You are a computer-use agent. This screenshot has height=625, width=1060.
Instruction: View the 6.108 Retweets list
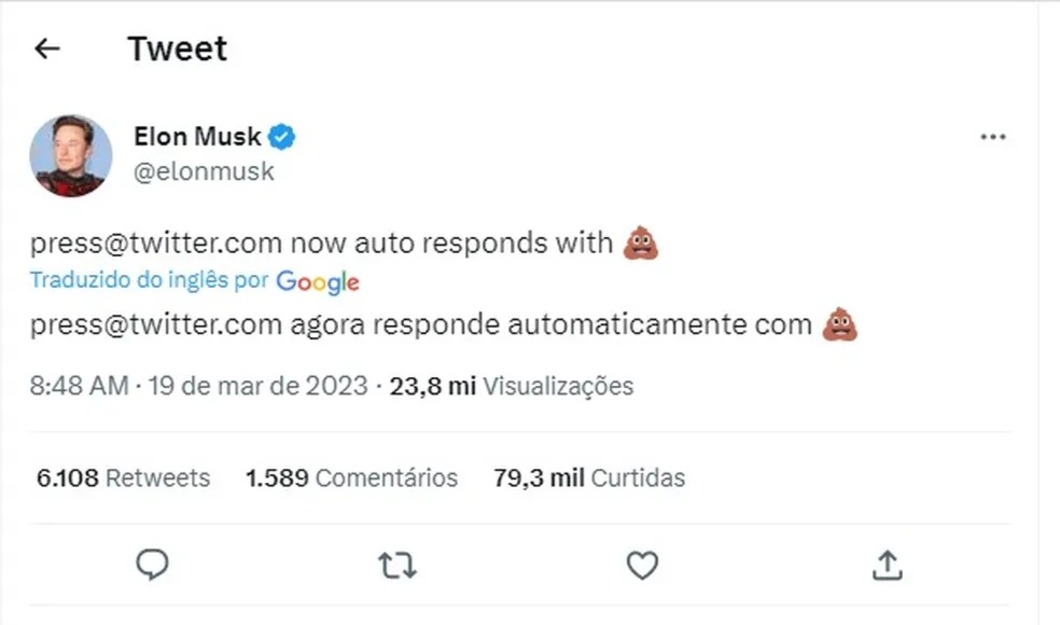point(123,478)
